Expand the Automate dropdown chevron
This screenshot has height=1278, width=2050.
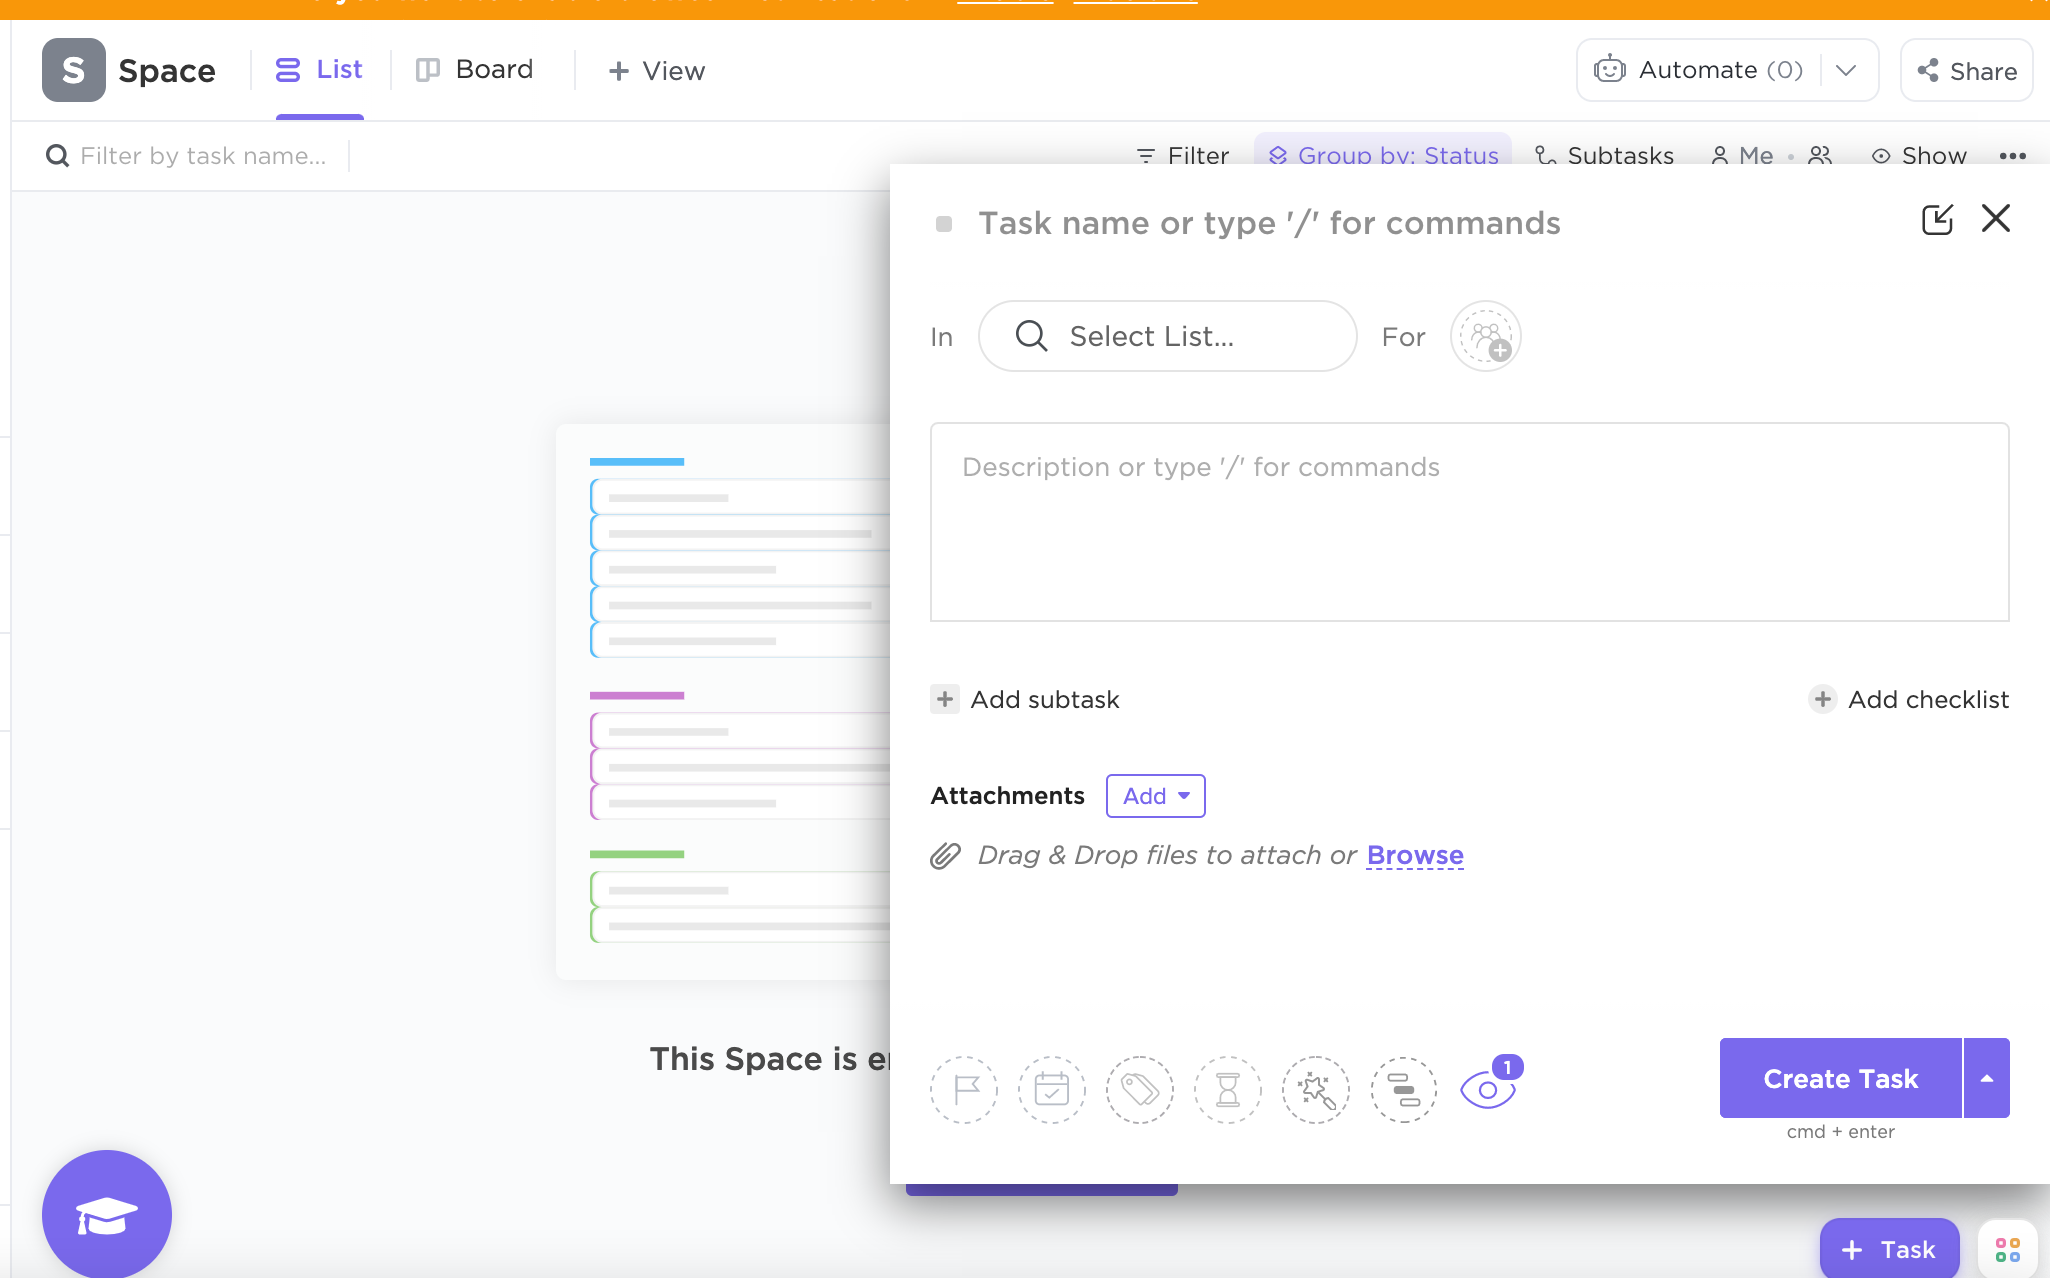(1846, 70)
